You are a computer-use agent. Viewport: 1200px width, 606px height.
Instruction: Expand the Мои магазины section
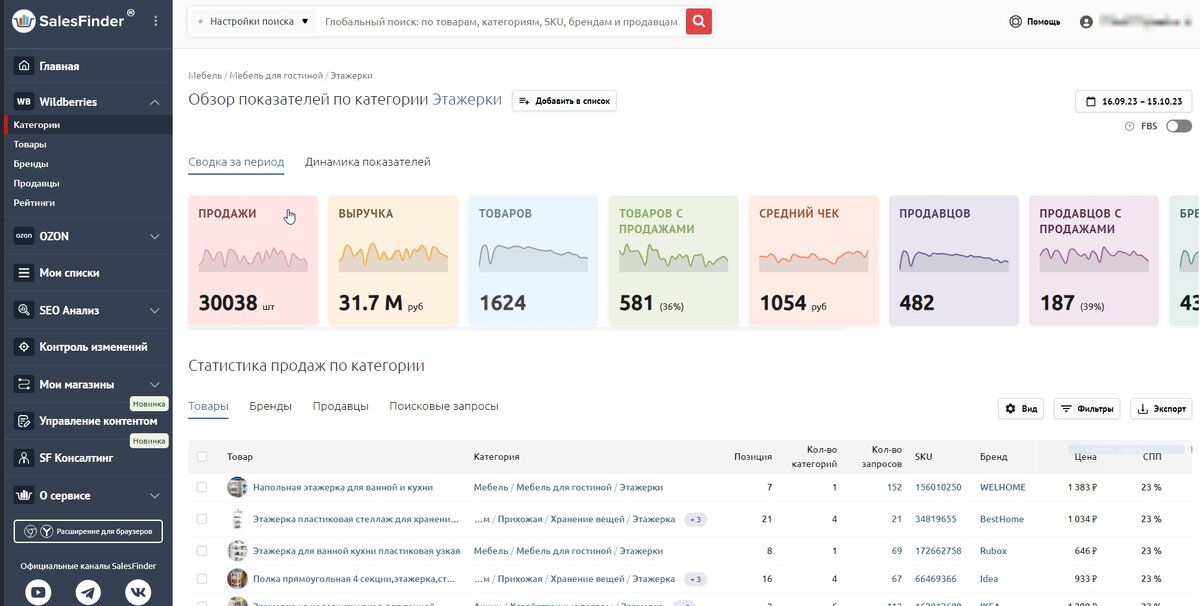[155, 384]
